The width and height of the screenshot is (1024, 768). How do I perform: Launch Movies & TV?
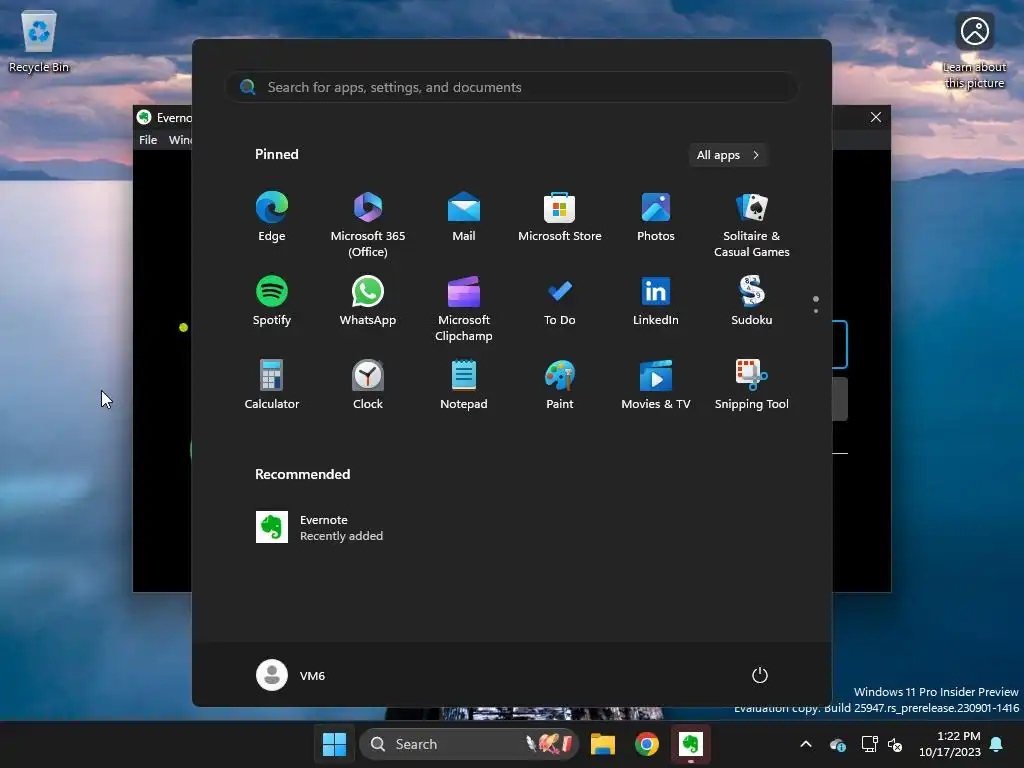pos(656,385)
